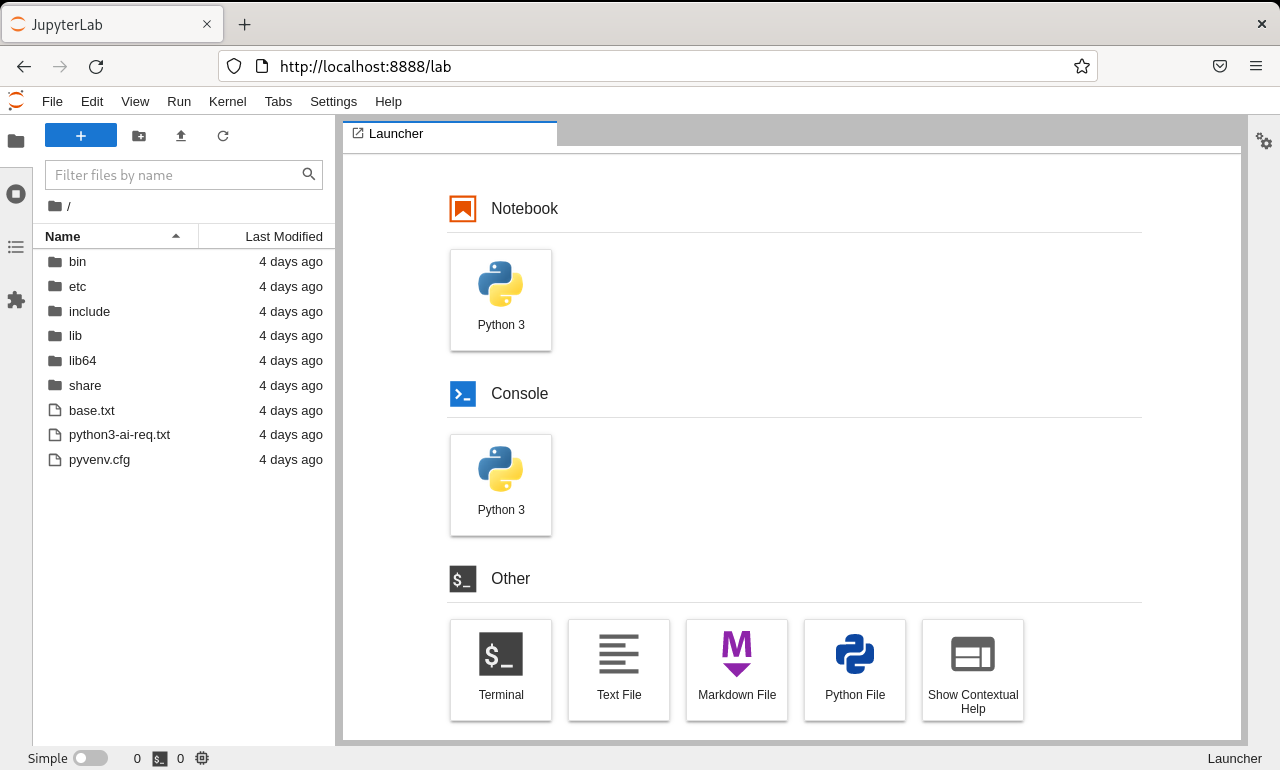Switch to the Launcher tab
This screenshot has height=770, width=1280.
click(396, 133)
